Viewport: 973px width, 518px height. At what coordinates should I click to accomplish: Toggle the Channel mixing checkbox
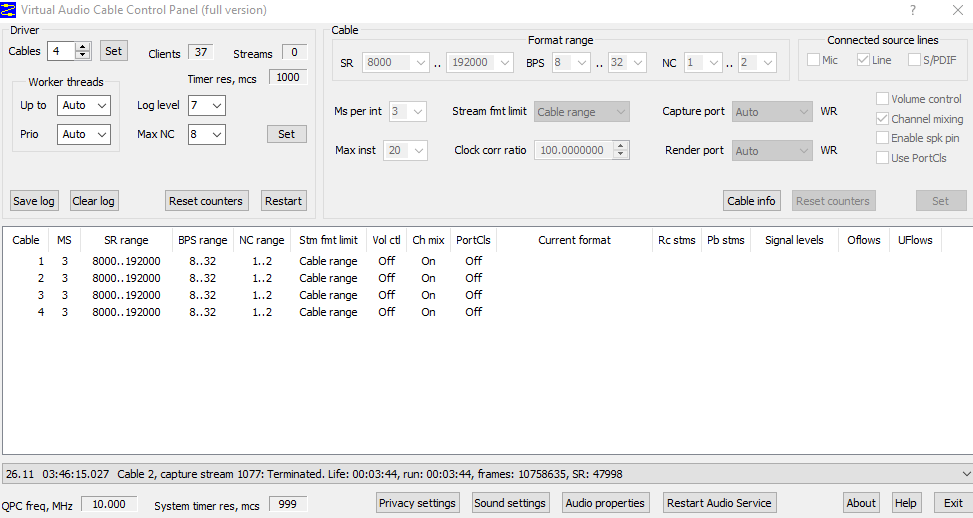coord(882,118)
